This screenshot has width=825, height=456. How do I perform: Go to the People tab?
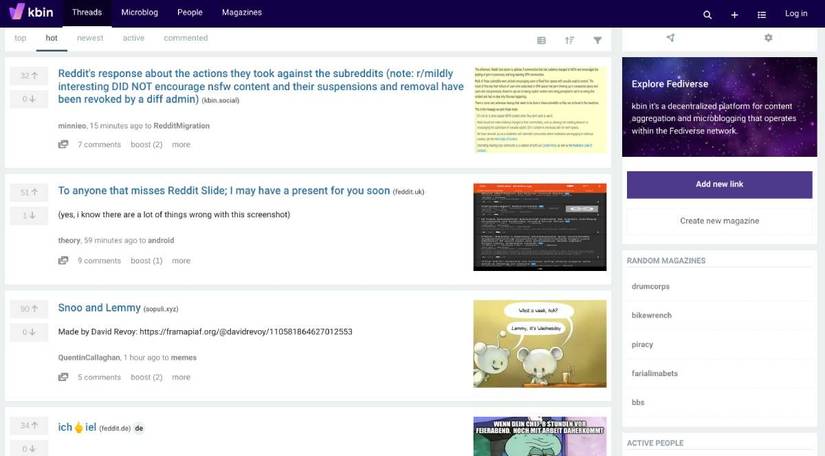click(x=190, y=13)
